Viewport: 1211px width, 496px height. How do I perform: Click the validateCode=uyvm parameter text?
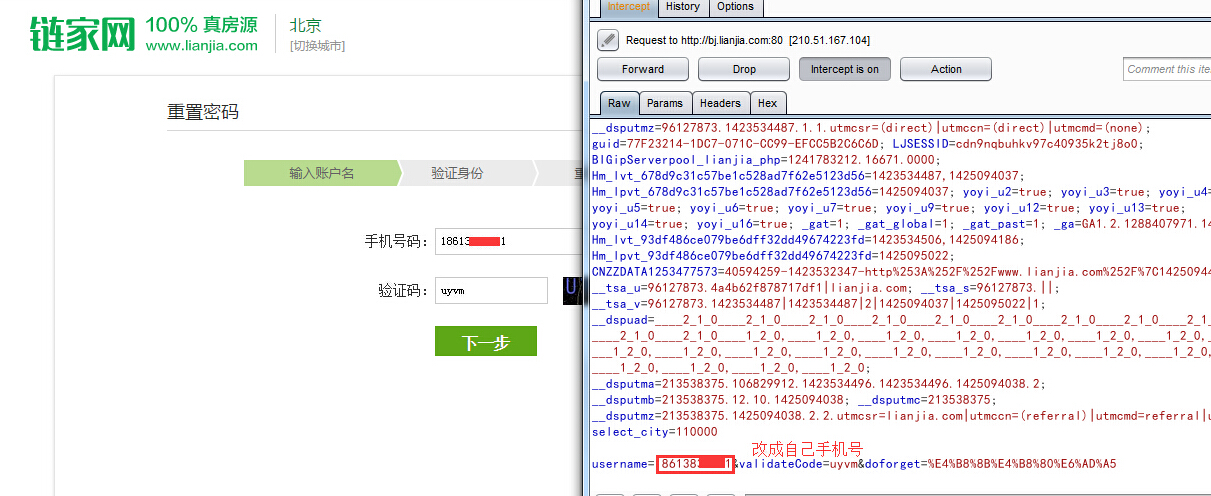(796, 464)
